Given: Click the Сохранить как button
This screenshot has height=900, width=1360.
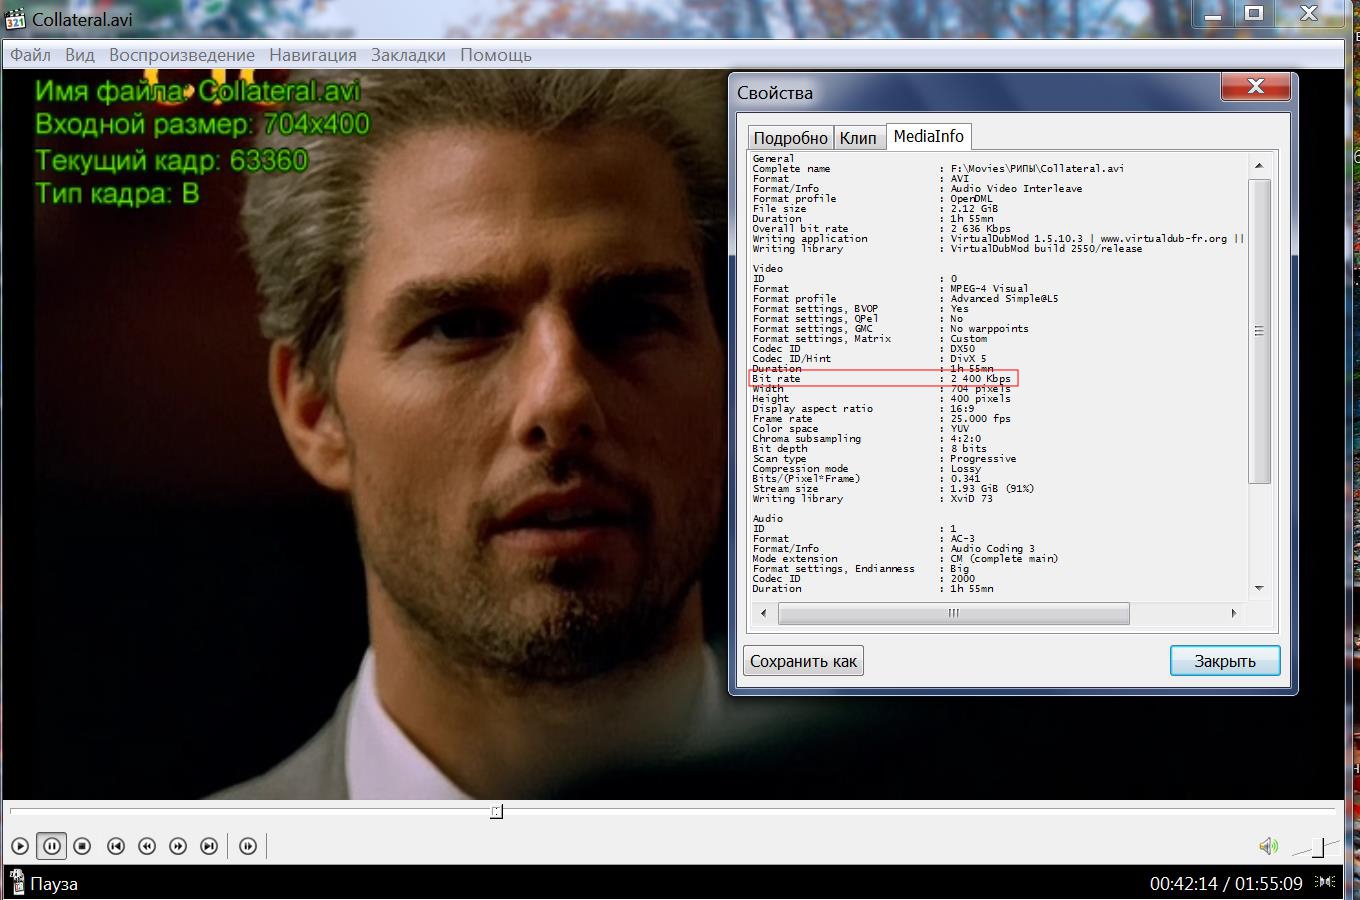Looking at the screenshot, I should tap(804, 661).
